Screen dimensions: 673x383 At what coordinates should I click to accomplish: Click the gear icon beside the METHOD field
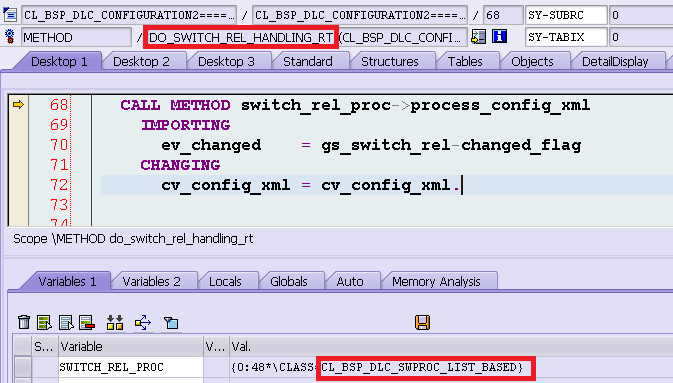coord(10,36)
